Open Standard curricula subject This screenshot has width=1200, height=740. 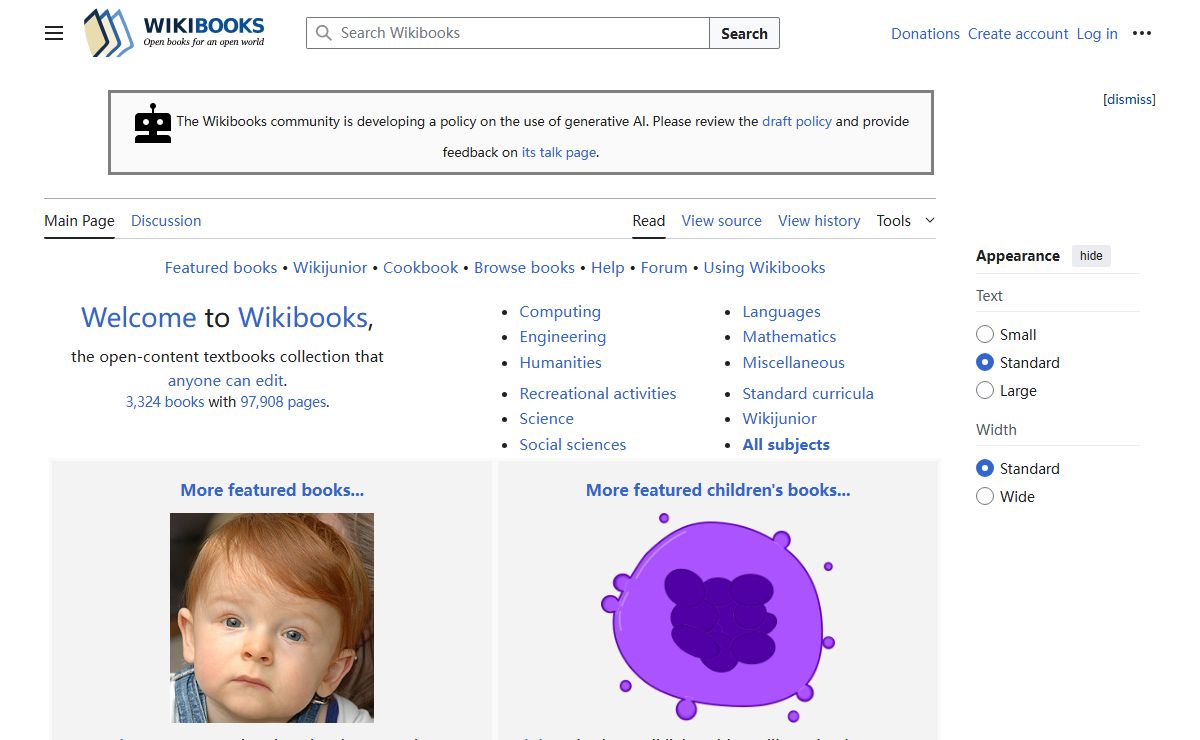808,394
